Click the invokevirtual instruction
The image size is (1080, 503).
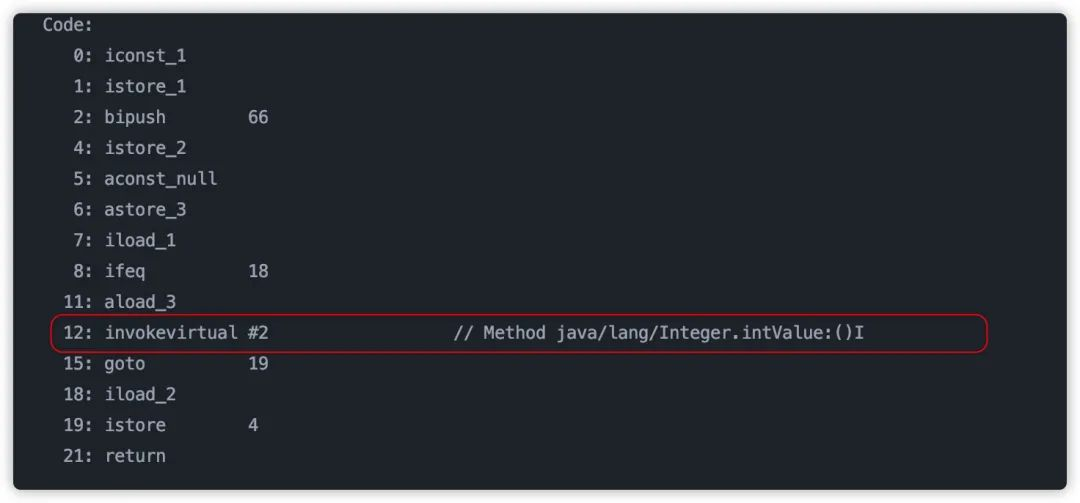(x=171, y=333)
